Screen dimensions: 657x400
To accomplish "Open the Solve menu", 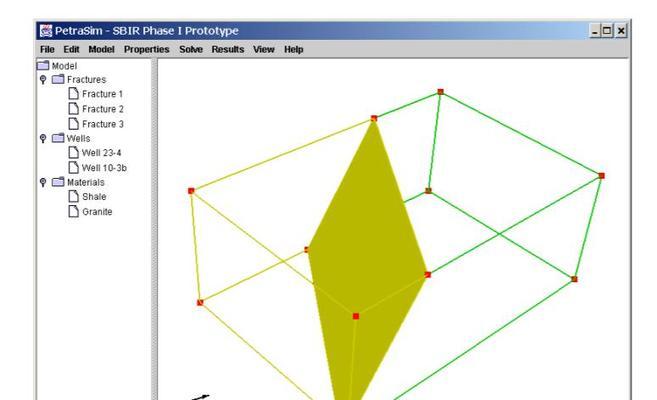I will [191, 49].
